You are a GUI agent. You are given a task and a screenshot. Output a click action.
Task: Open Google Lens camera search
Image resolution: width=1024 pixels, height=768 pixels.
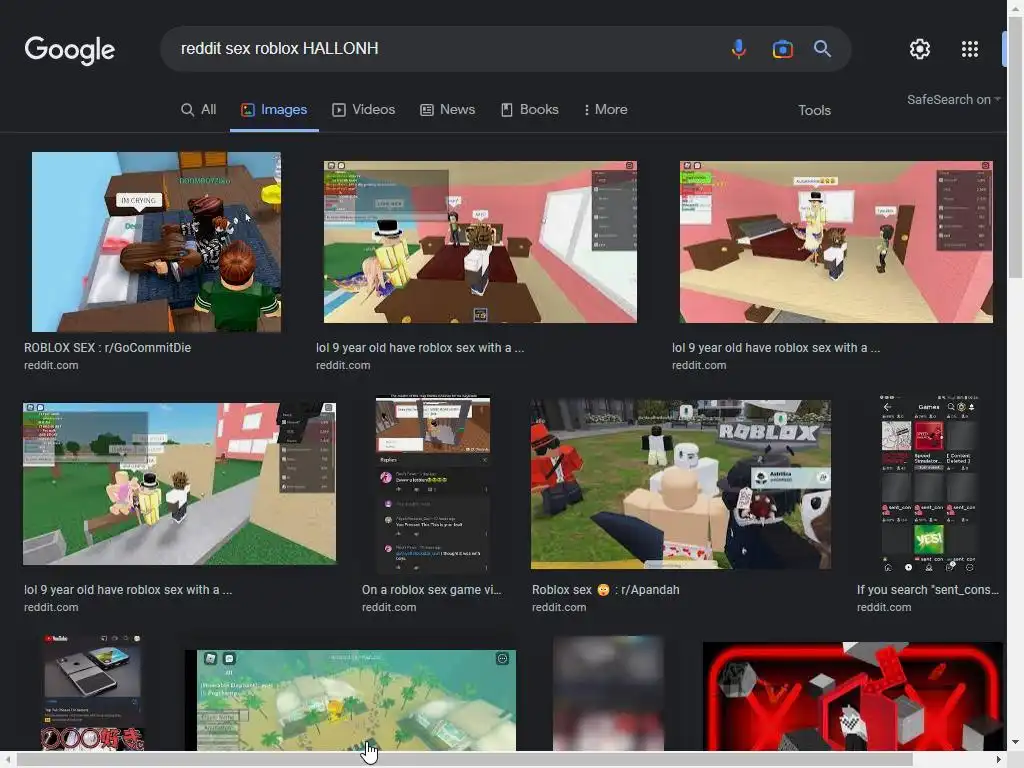click(782, 49)
